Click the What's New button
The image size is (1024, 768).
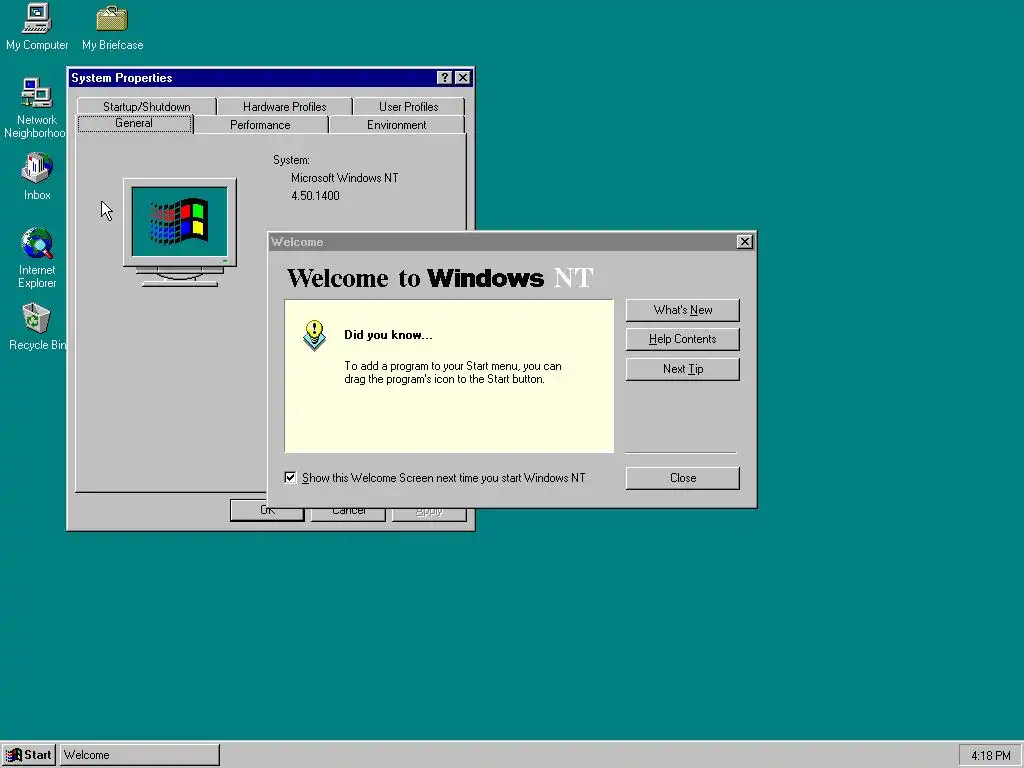point(682,310)
